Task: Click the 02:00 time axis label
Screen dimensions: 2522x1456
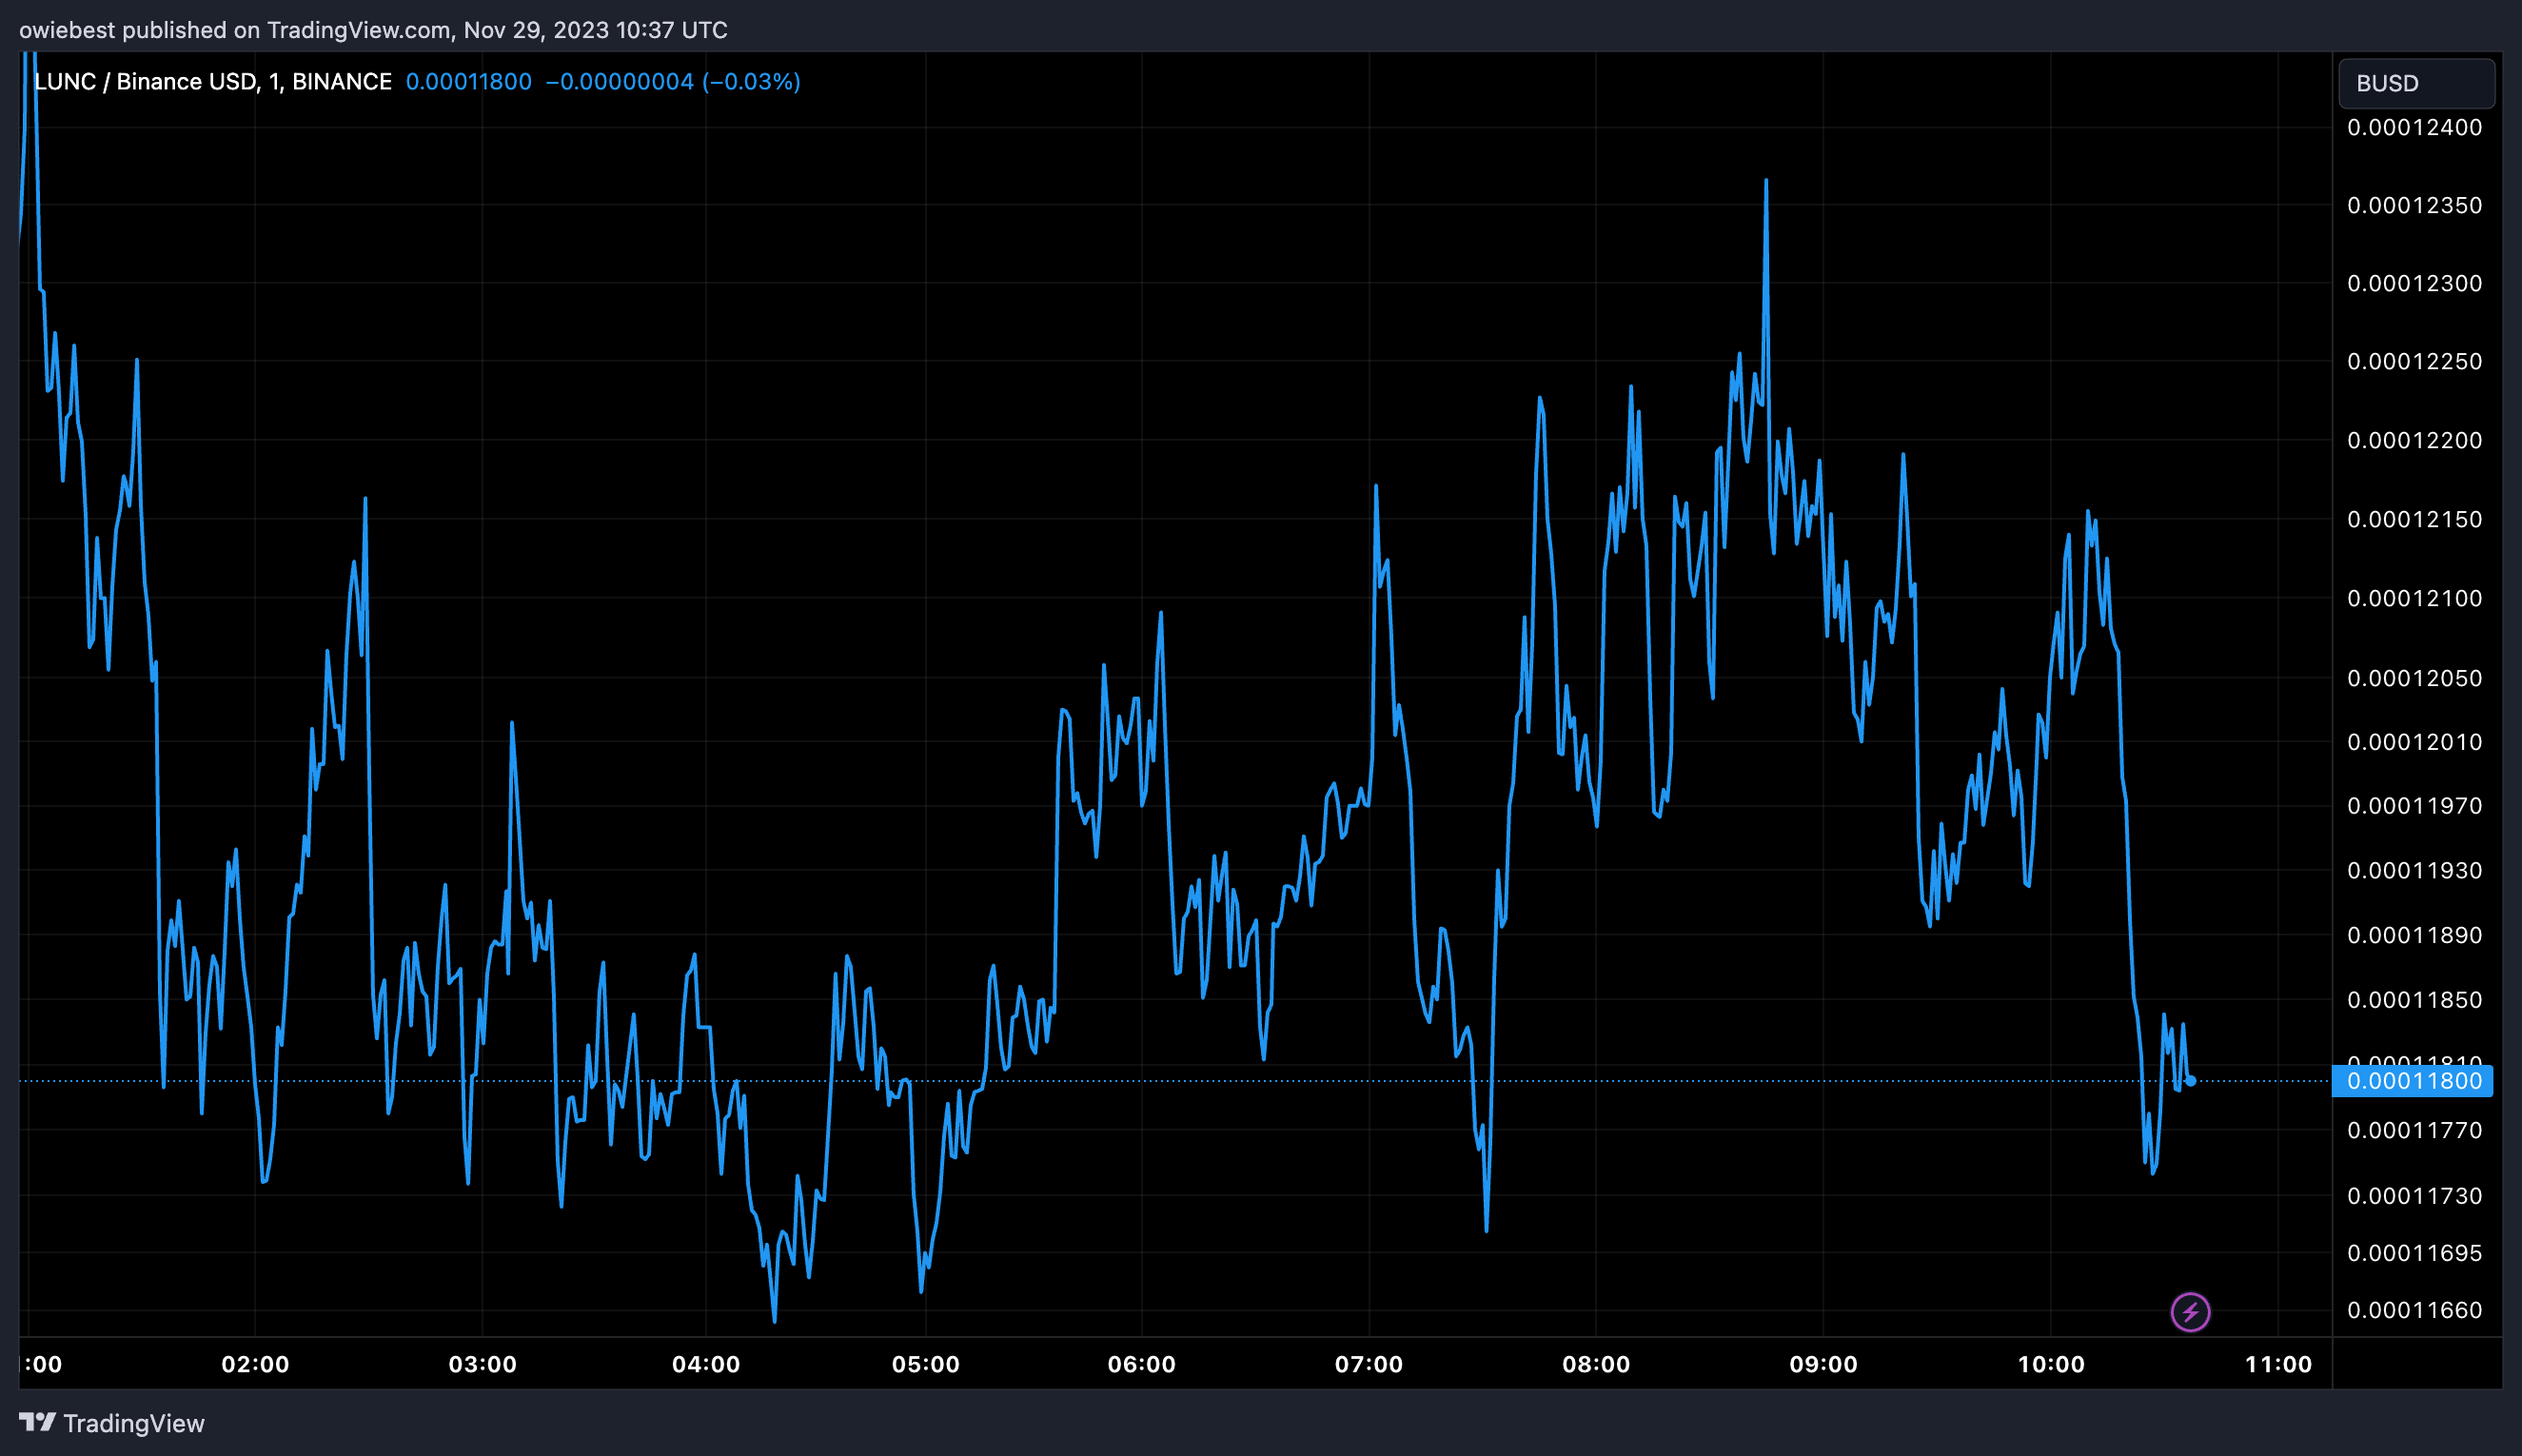Action: [255, 1364]
